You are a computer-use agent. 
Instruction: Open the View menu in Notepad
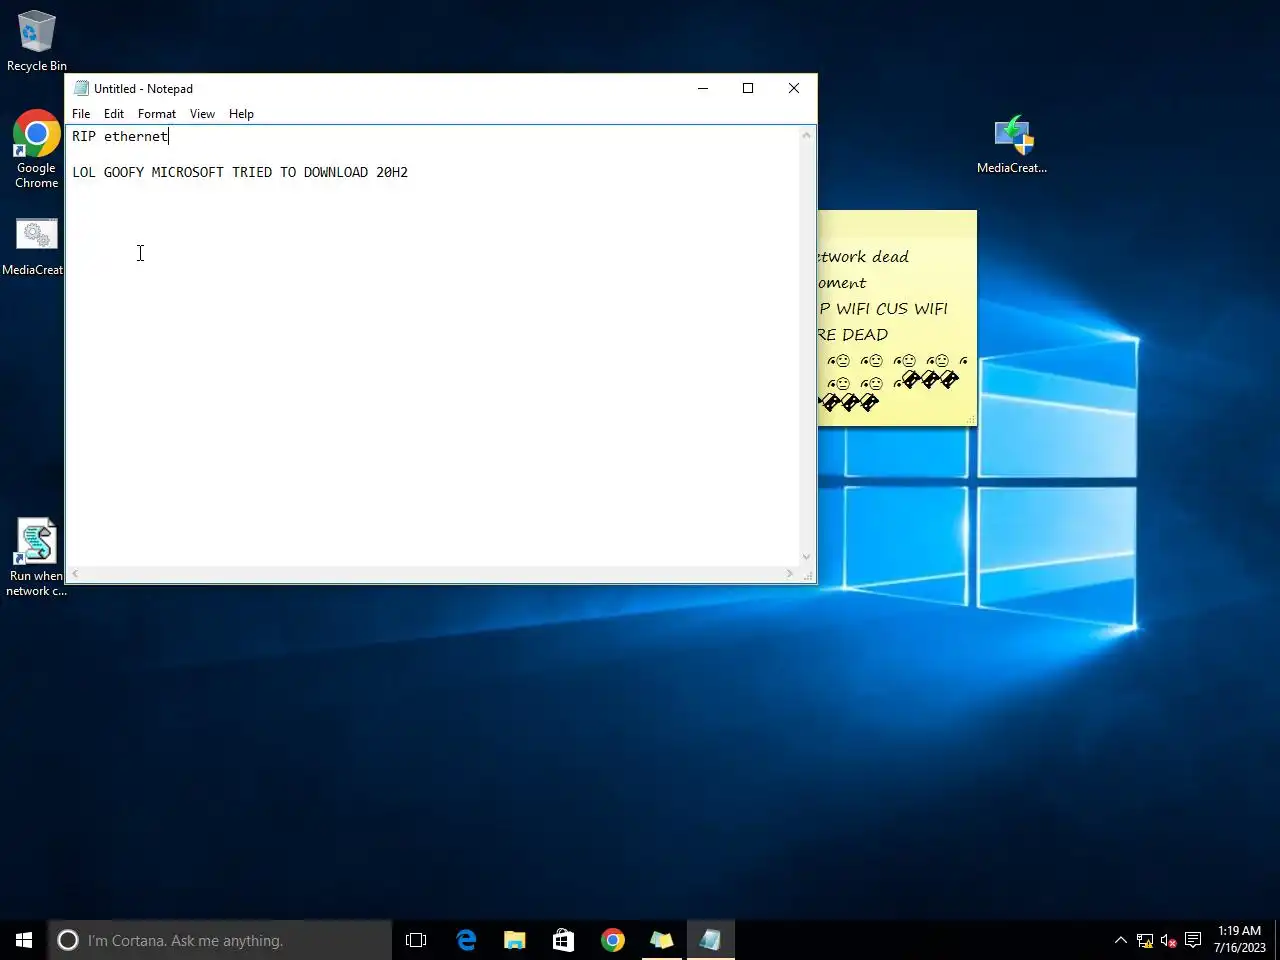202,114
